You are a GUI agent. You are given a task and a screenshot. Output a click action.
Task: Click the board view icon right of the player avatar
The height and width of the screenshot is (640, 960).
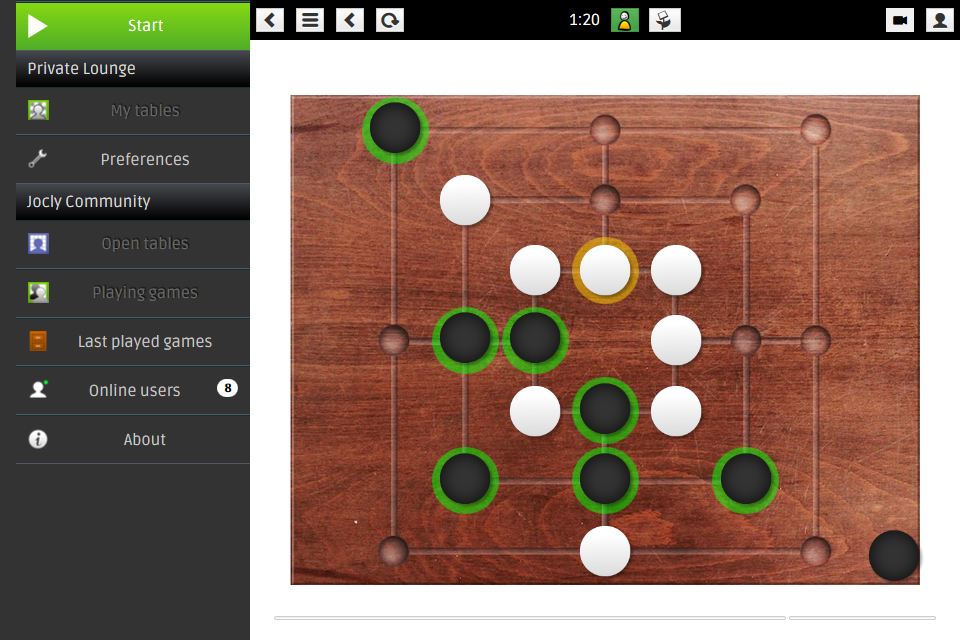click(664, 20)
